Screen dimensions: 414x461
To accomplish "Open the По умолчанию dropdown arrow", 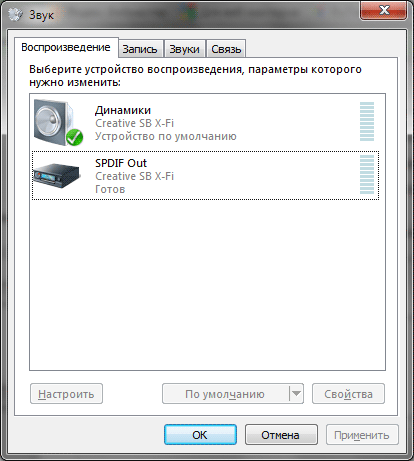I will 296,394.
